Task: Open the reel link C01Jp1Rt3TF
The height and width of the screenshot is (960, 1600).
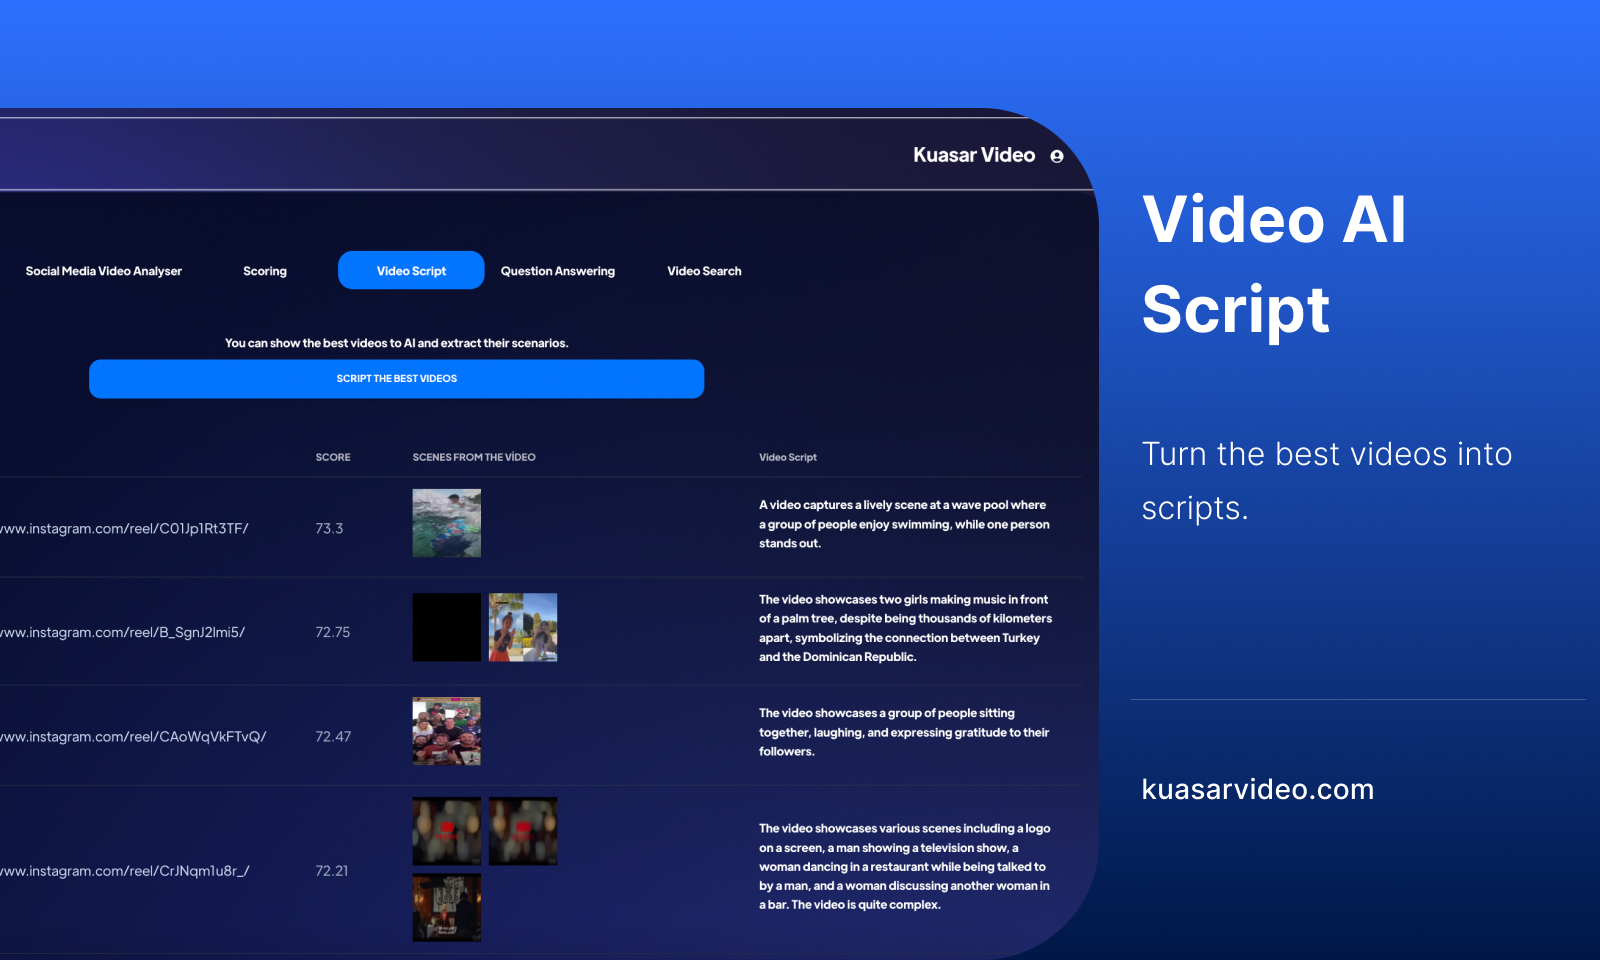Action: (124, 529)
